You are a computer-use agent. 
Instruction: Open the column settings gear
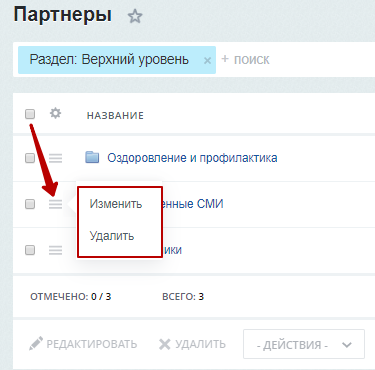tap(55, 114)
